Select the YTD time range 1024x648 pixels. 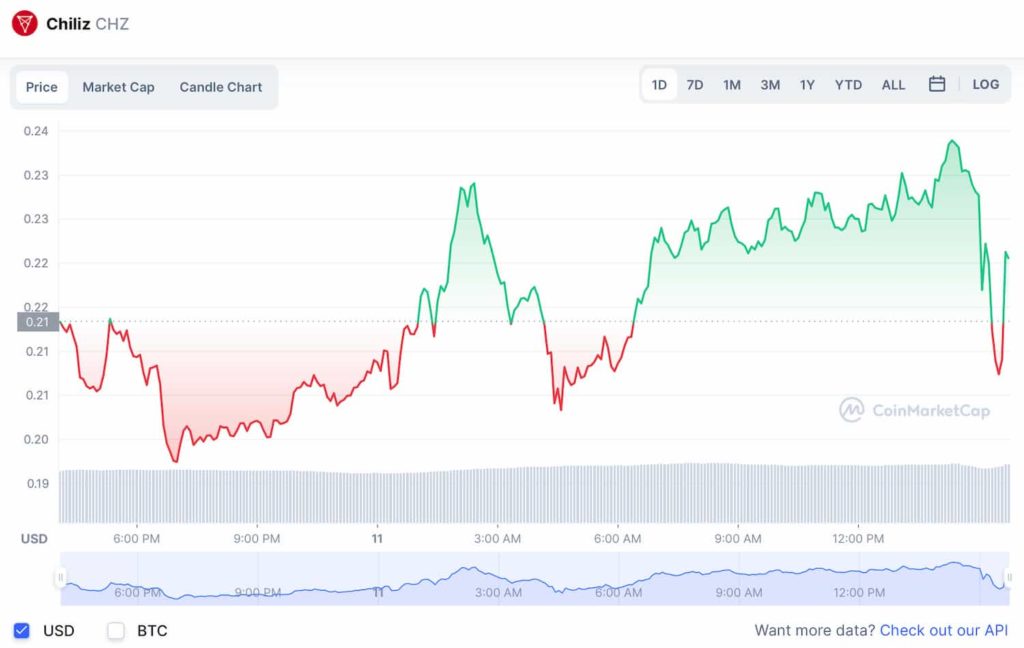click(848, 85)
